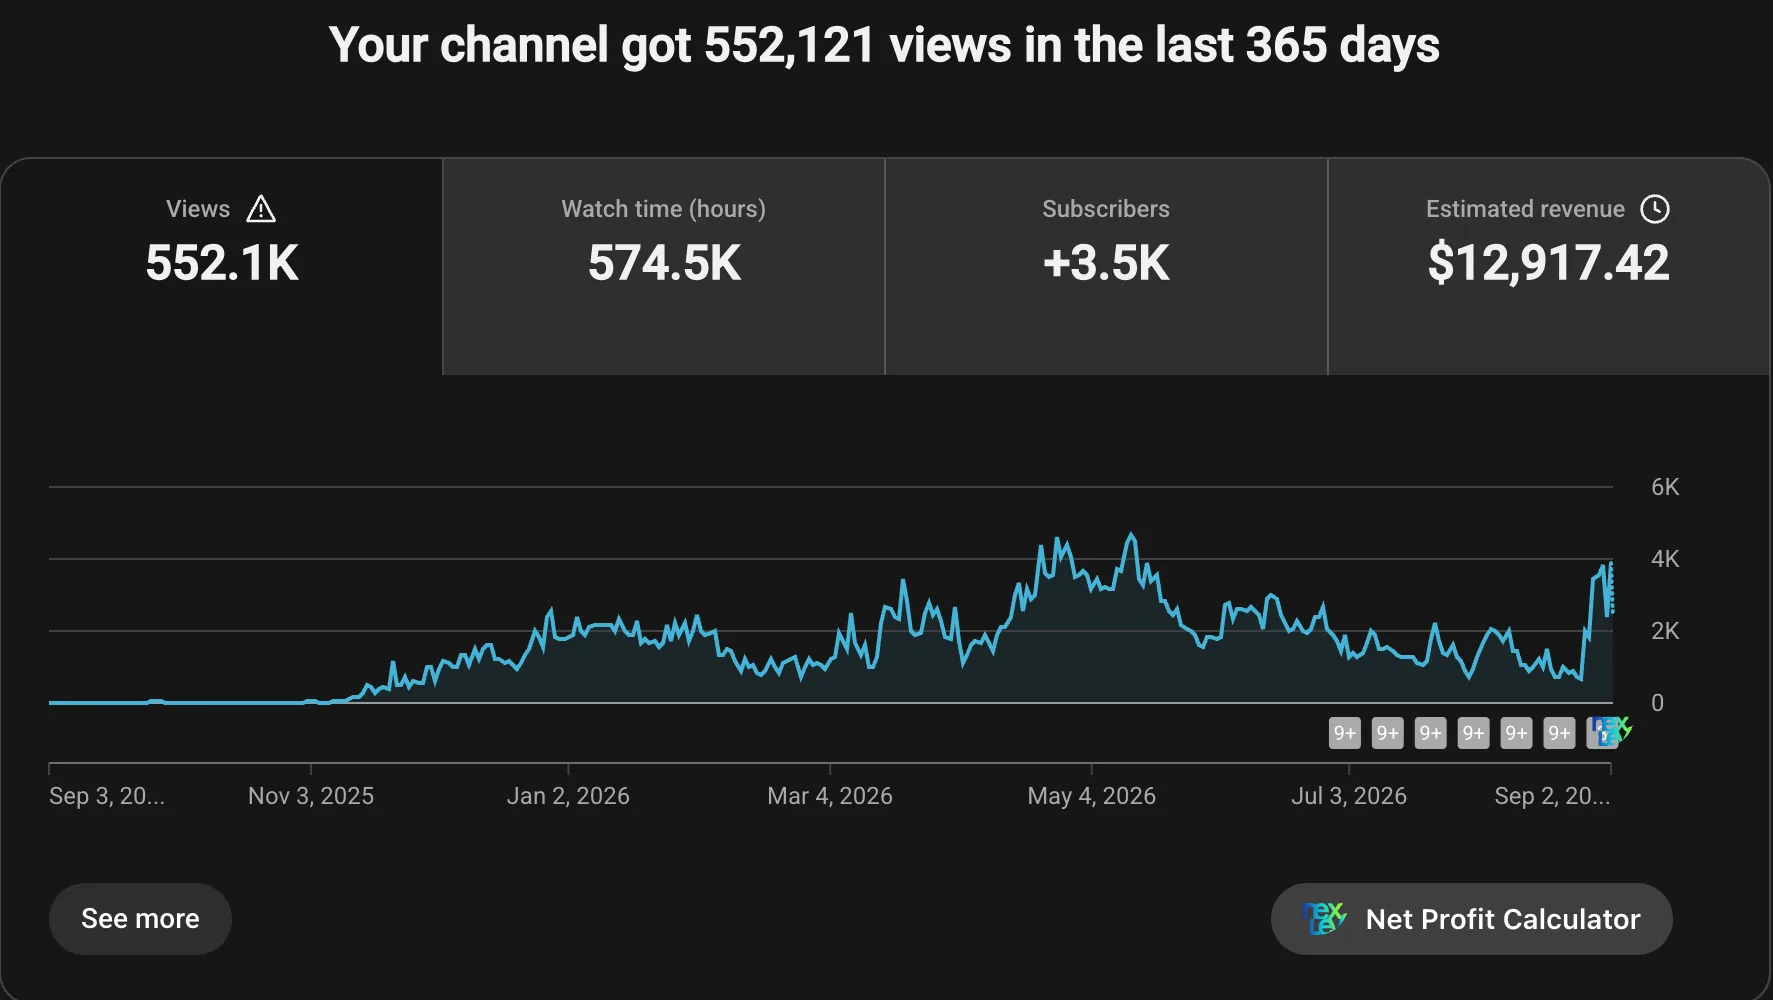This screenshot has width=1773, height=1000.
Task: Open the Net Profit Calculator
Action: (x=1472, y=919)
